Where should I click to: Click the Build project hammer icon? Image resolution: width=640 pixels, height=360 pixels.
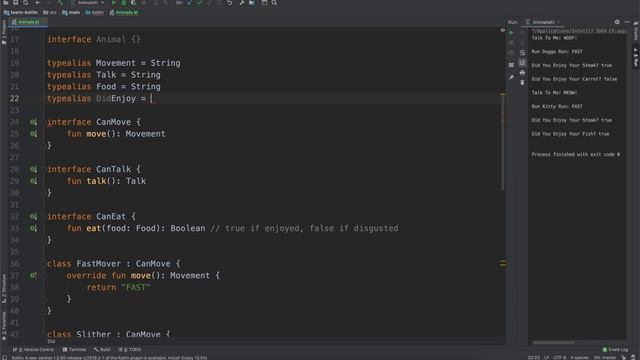coord(60,2)
